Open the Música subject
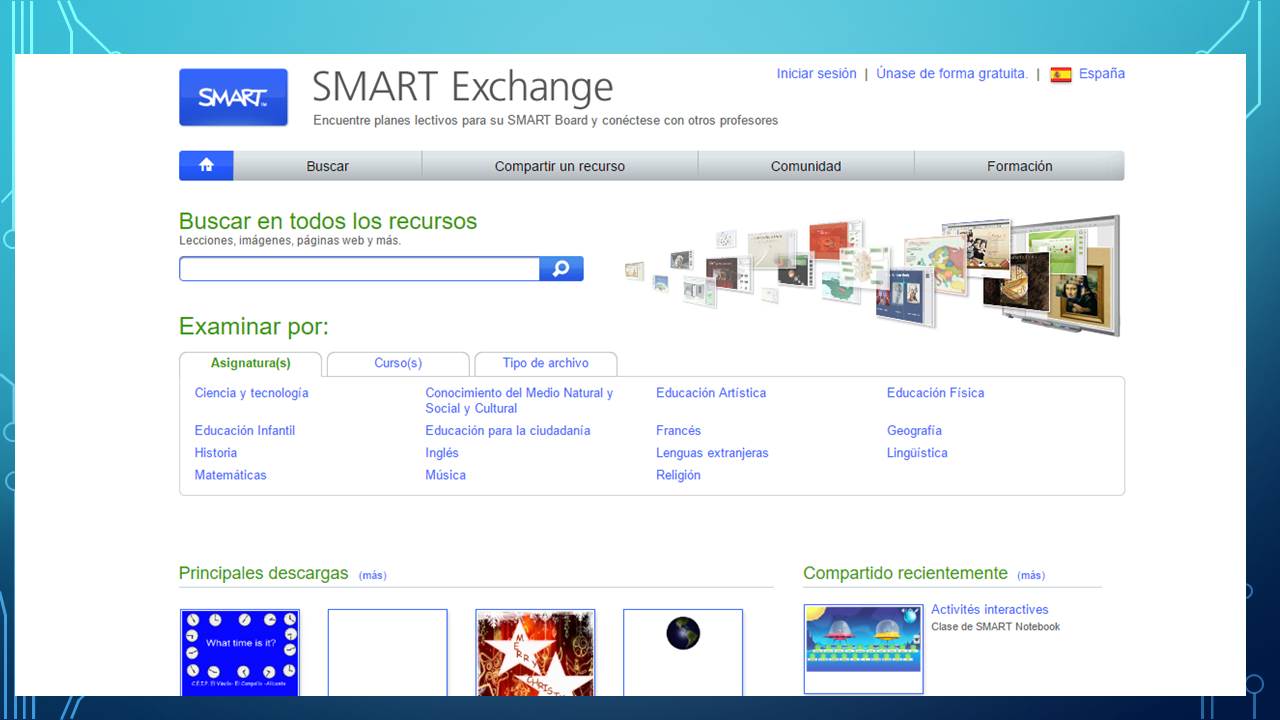Image resolution: width=1280 pixels, height=720 pixels. tap(446, 475)
